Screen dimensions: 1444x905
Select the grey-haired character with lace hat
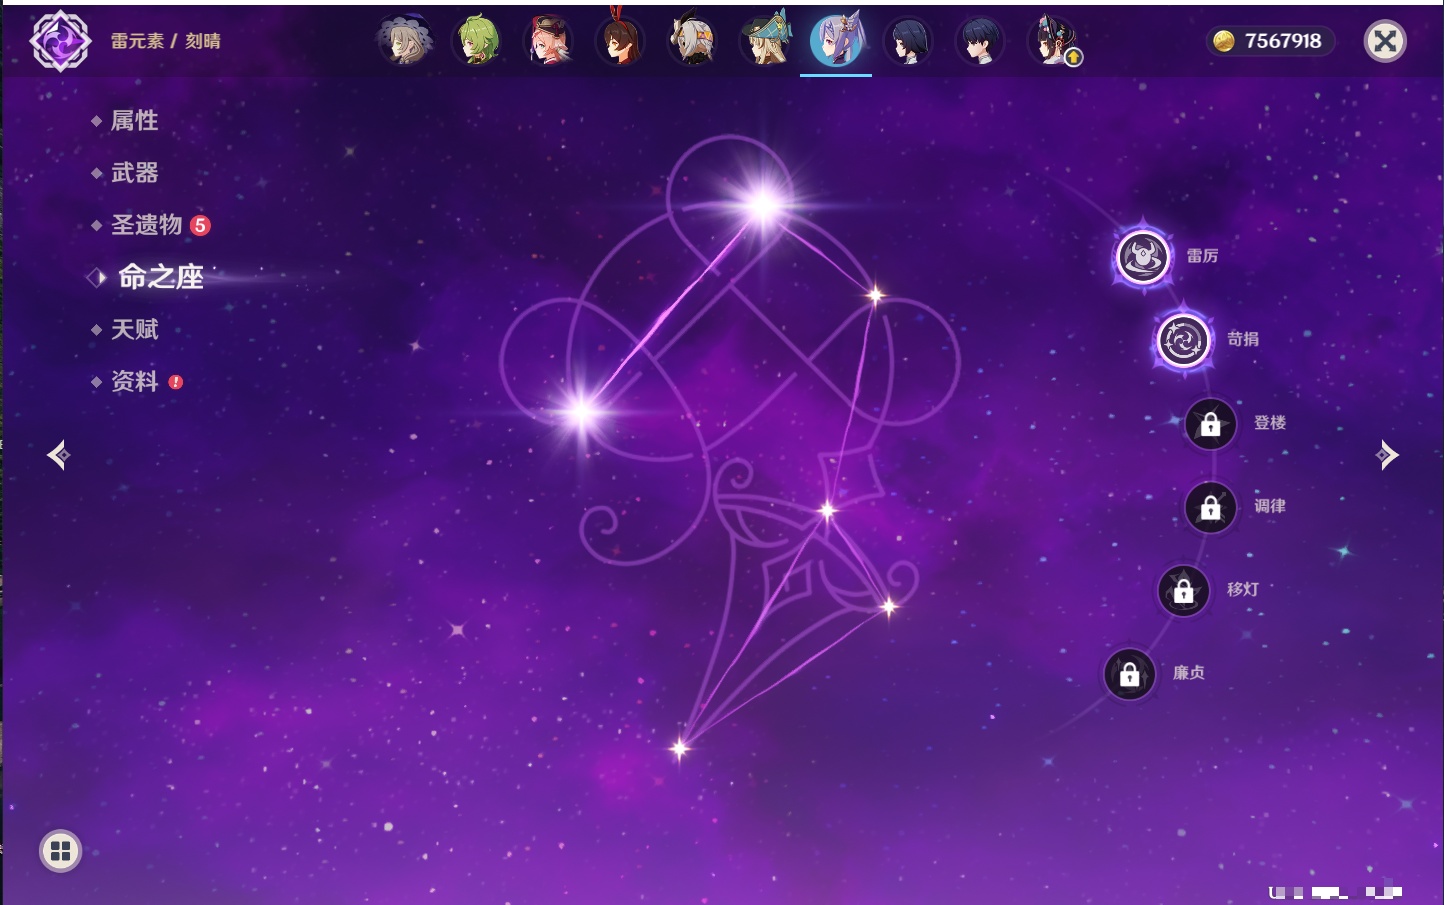coord(405,41)
